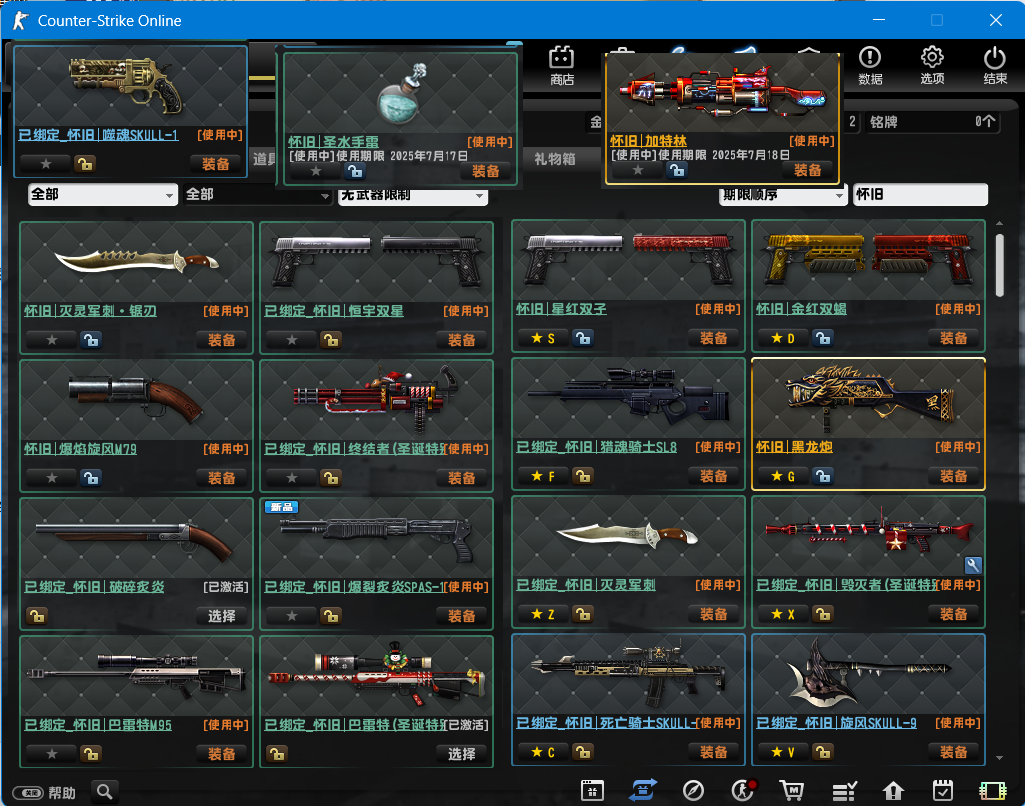Click 装备 on 加特林 card
This screenshot has height=806, width=1025.
(x=807, y=170)
